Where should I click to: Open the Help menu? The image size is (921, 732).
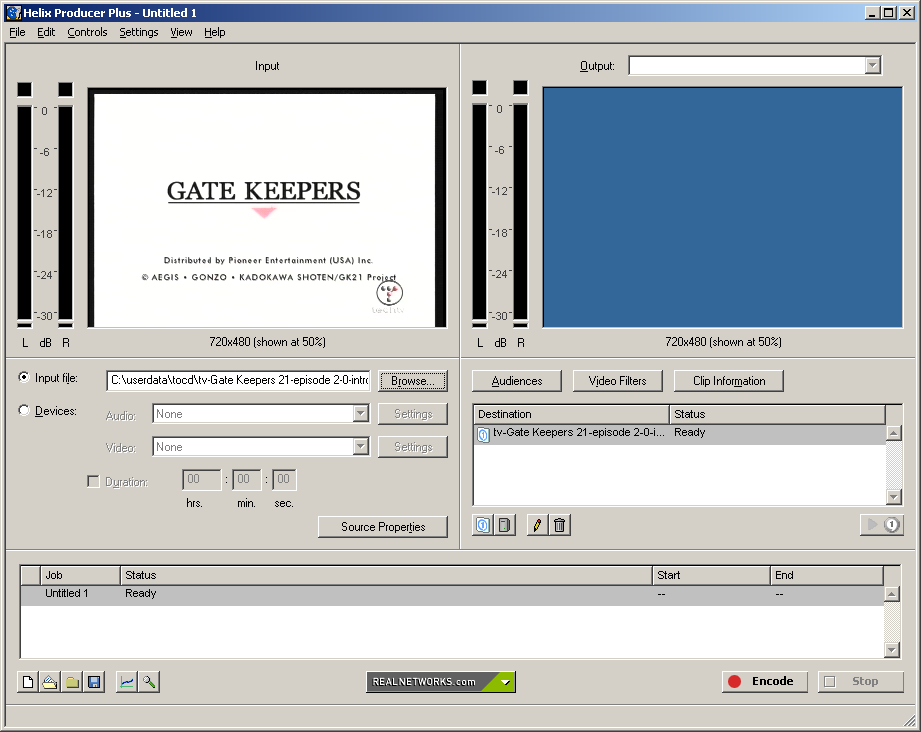[x=214, y=32]
